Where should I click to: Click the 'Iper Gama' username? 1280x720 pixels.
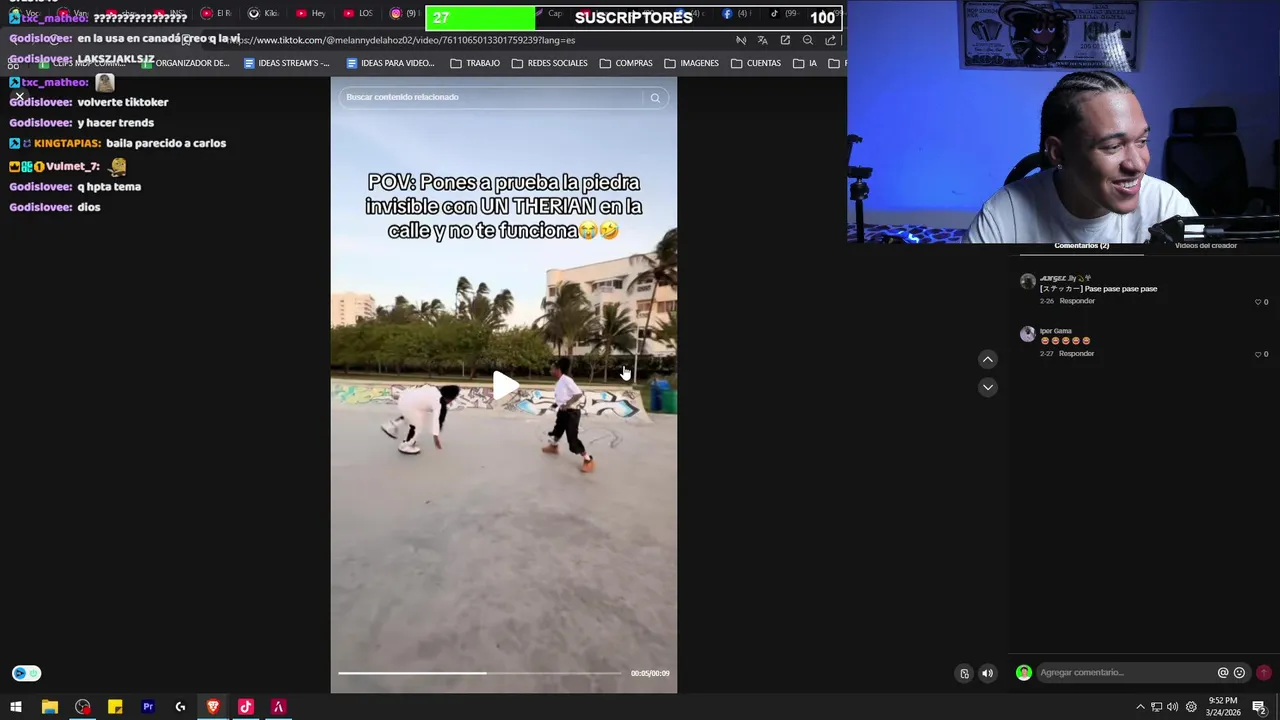tap(1055, 331)
